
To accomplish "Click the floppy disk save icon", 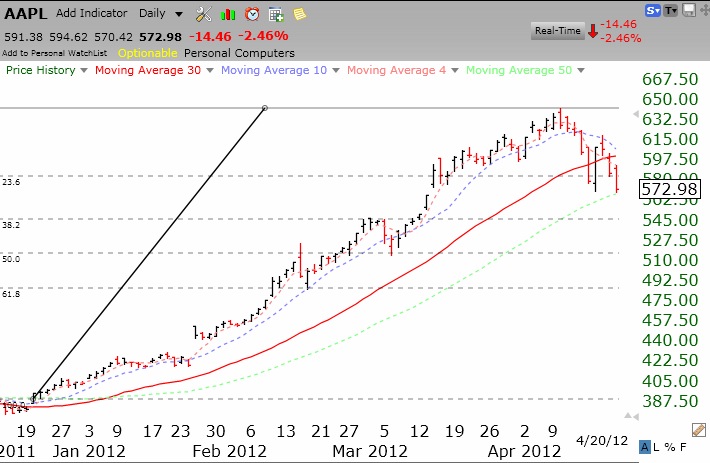I will [689, 10].
